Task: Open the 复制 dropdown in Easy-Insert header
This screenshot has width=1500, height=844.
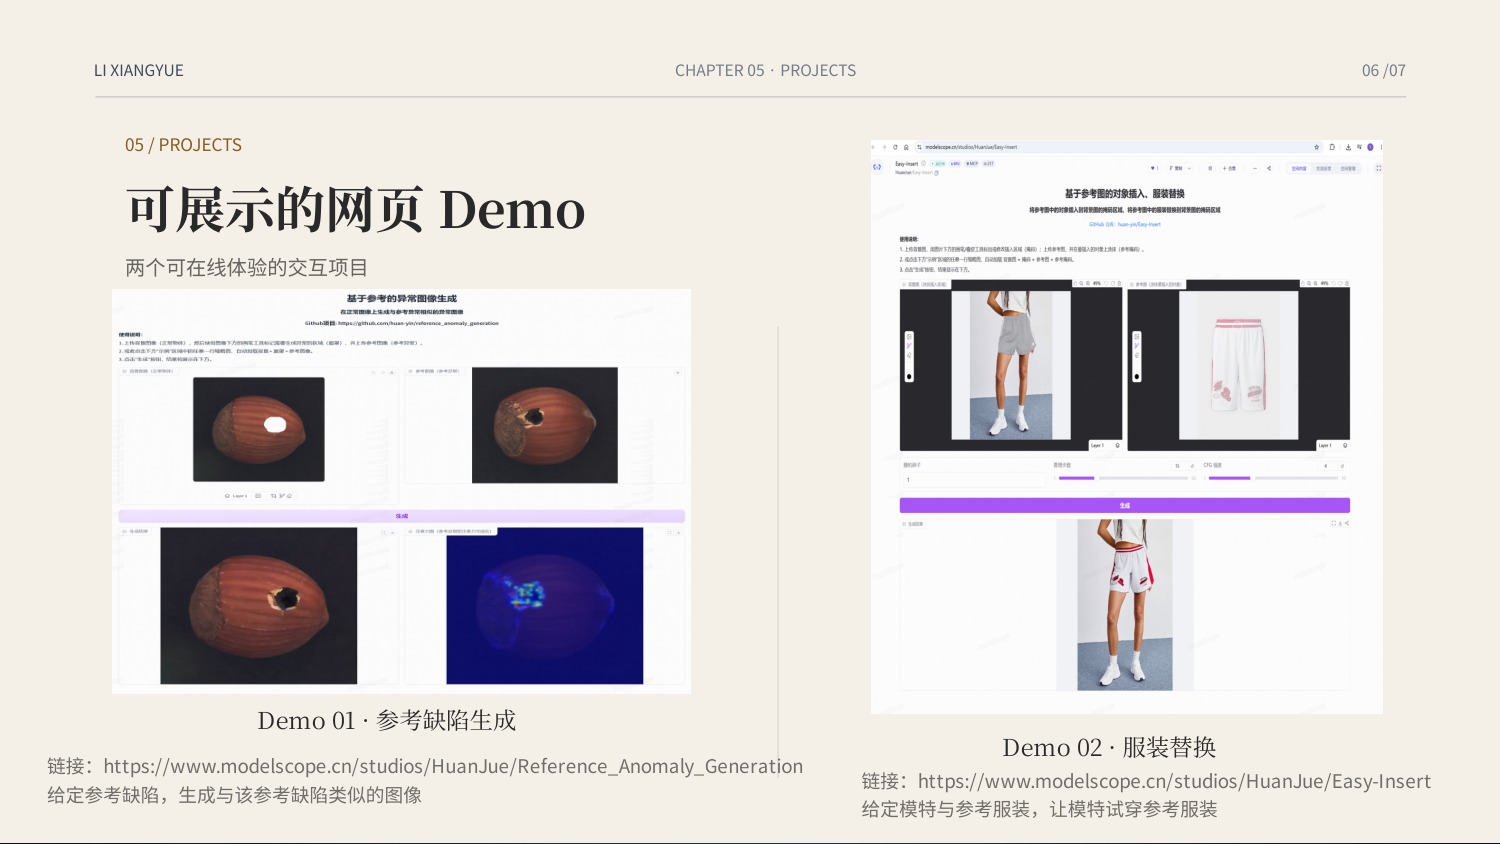Action: pyautogui.click(x=1182, y=168)
